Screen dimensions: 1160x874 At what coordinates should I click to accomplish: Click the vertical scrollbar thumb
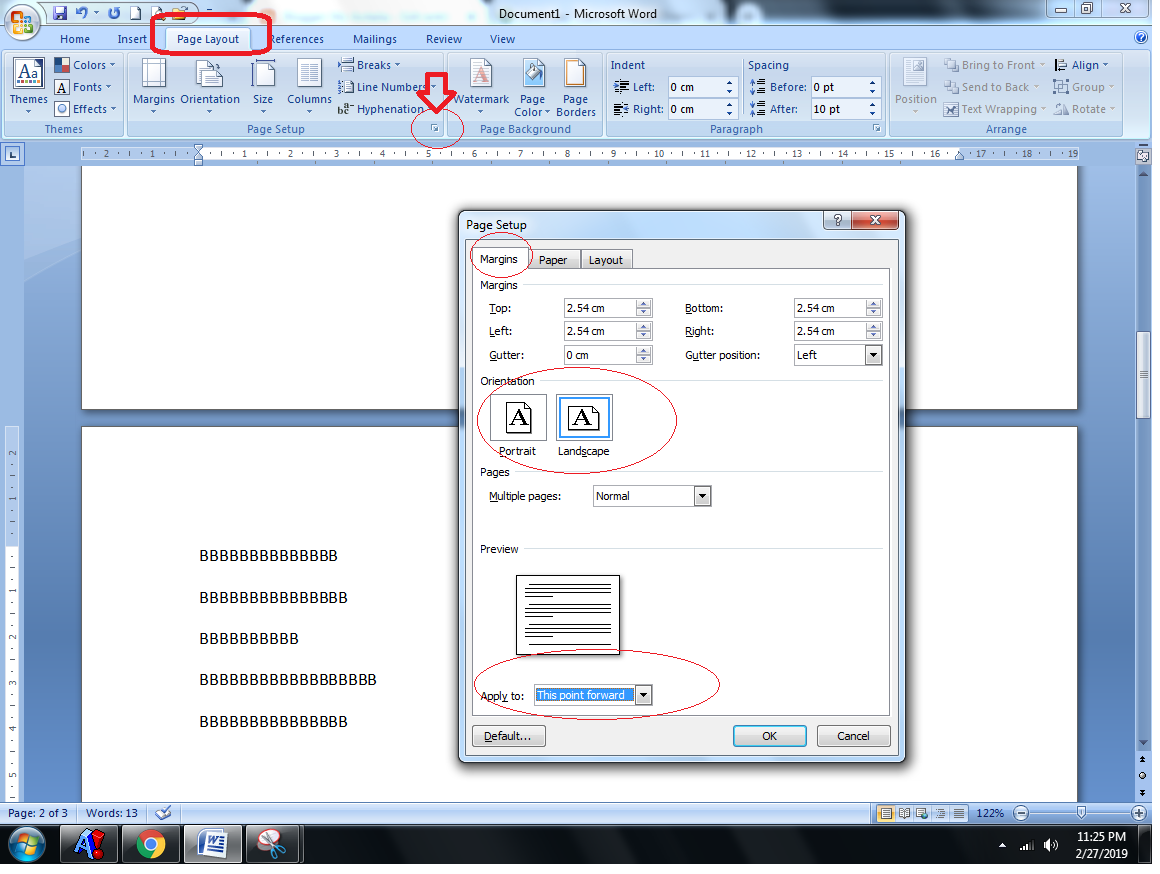click(1143, 374)
